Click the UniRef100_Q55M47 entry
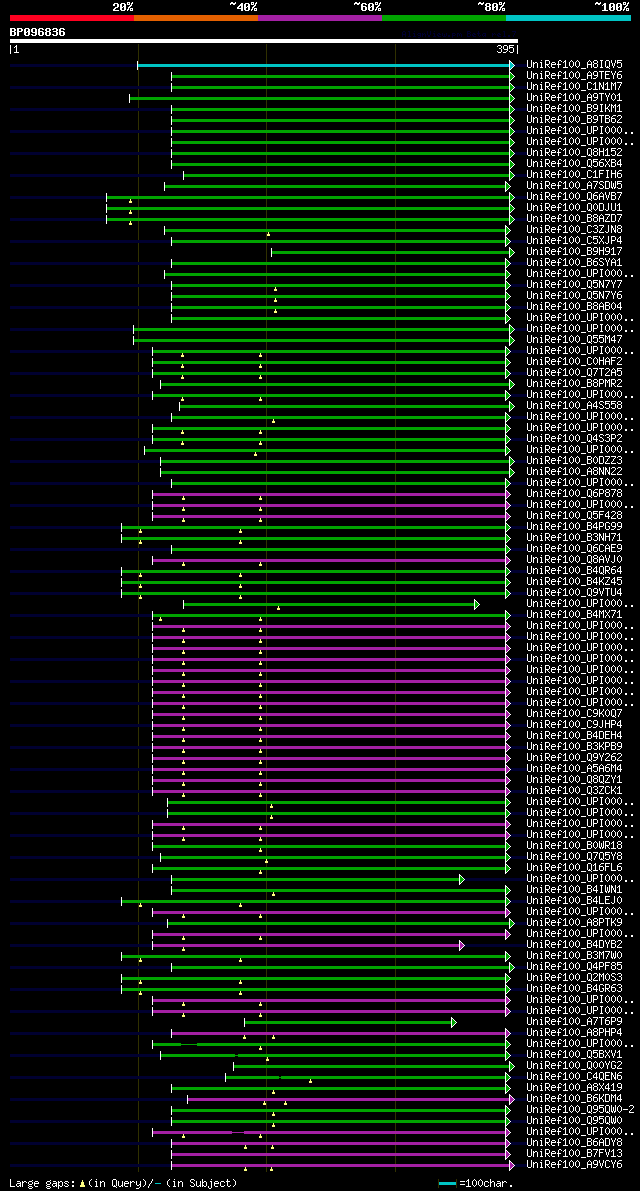The width and height of the screenshot is (640, 1191). point(574,340)
